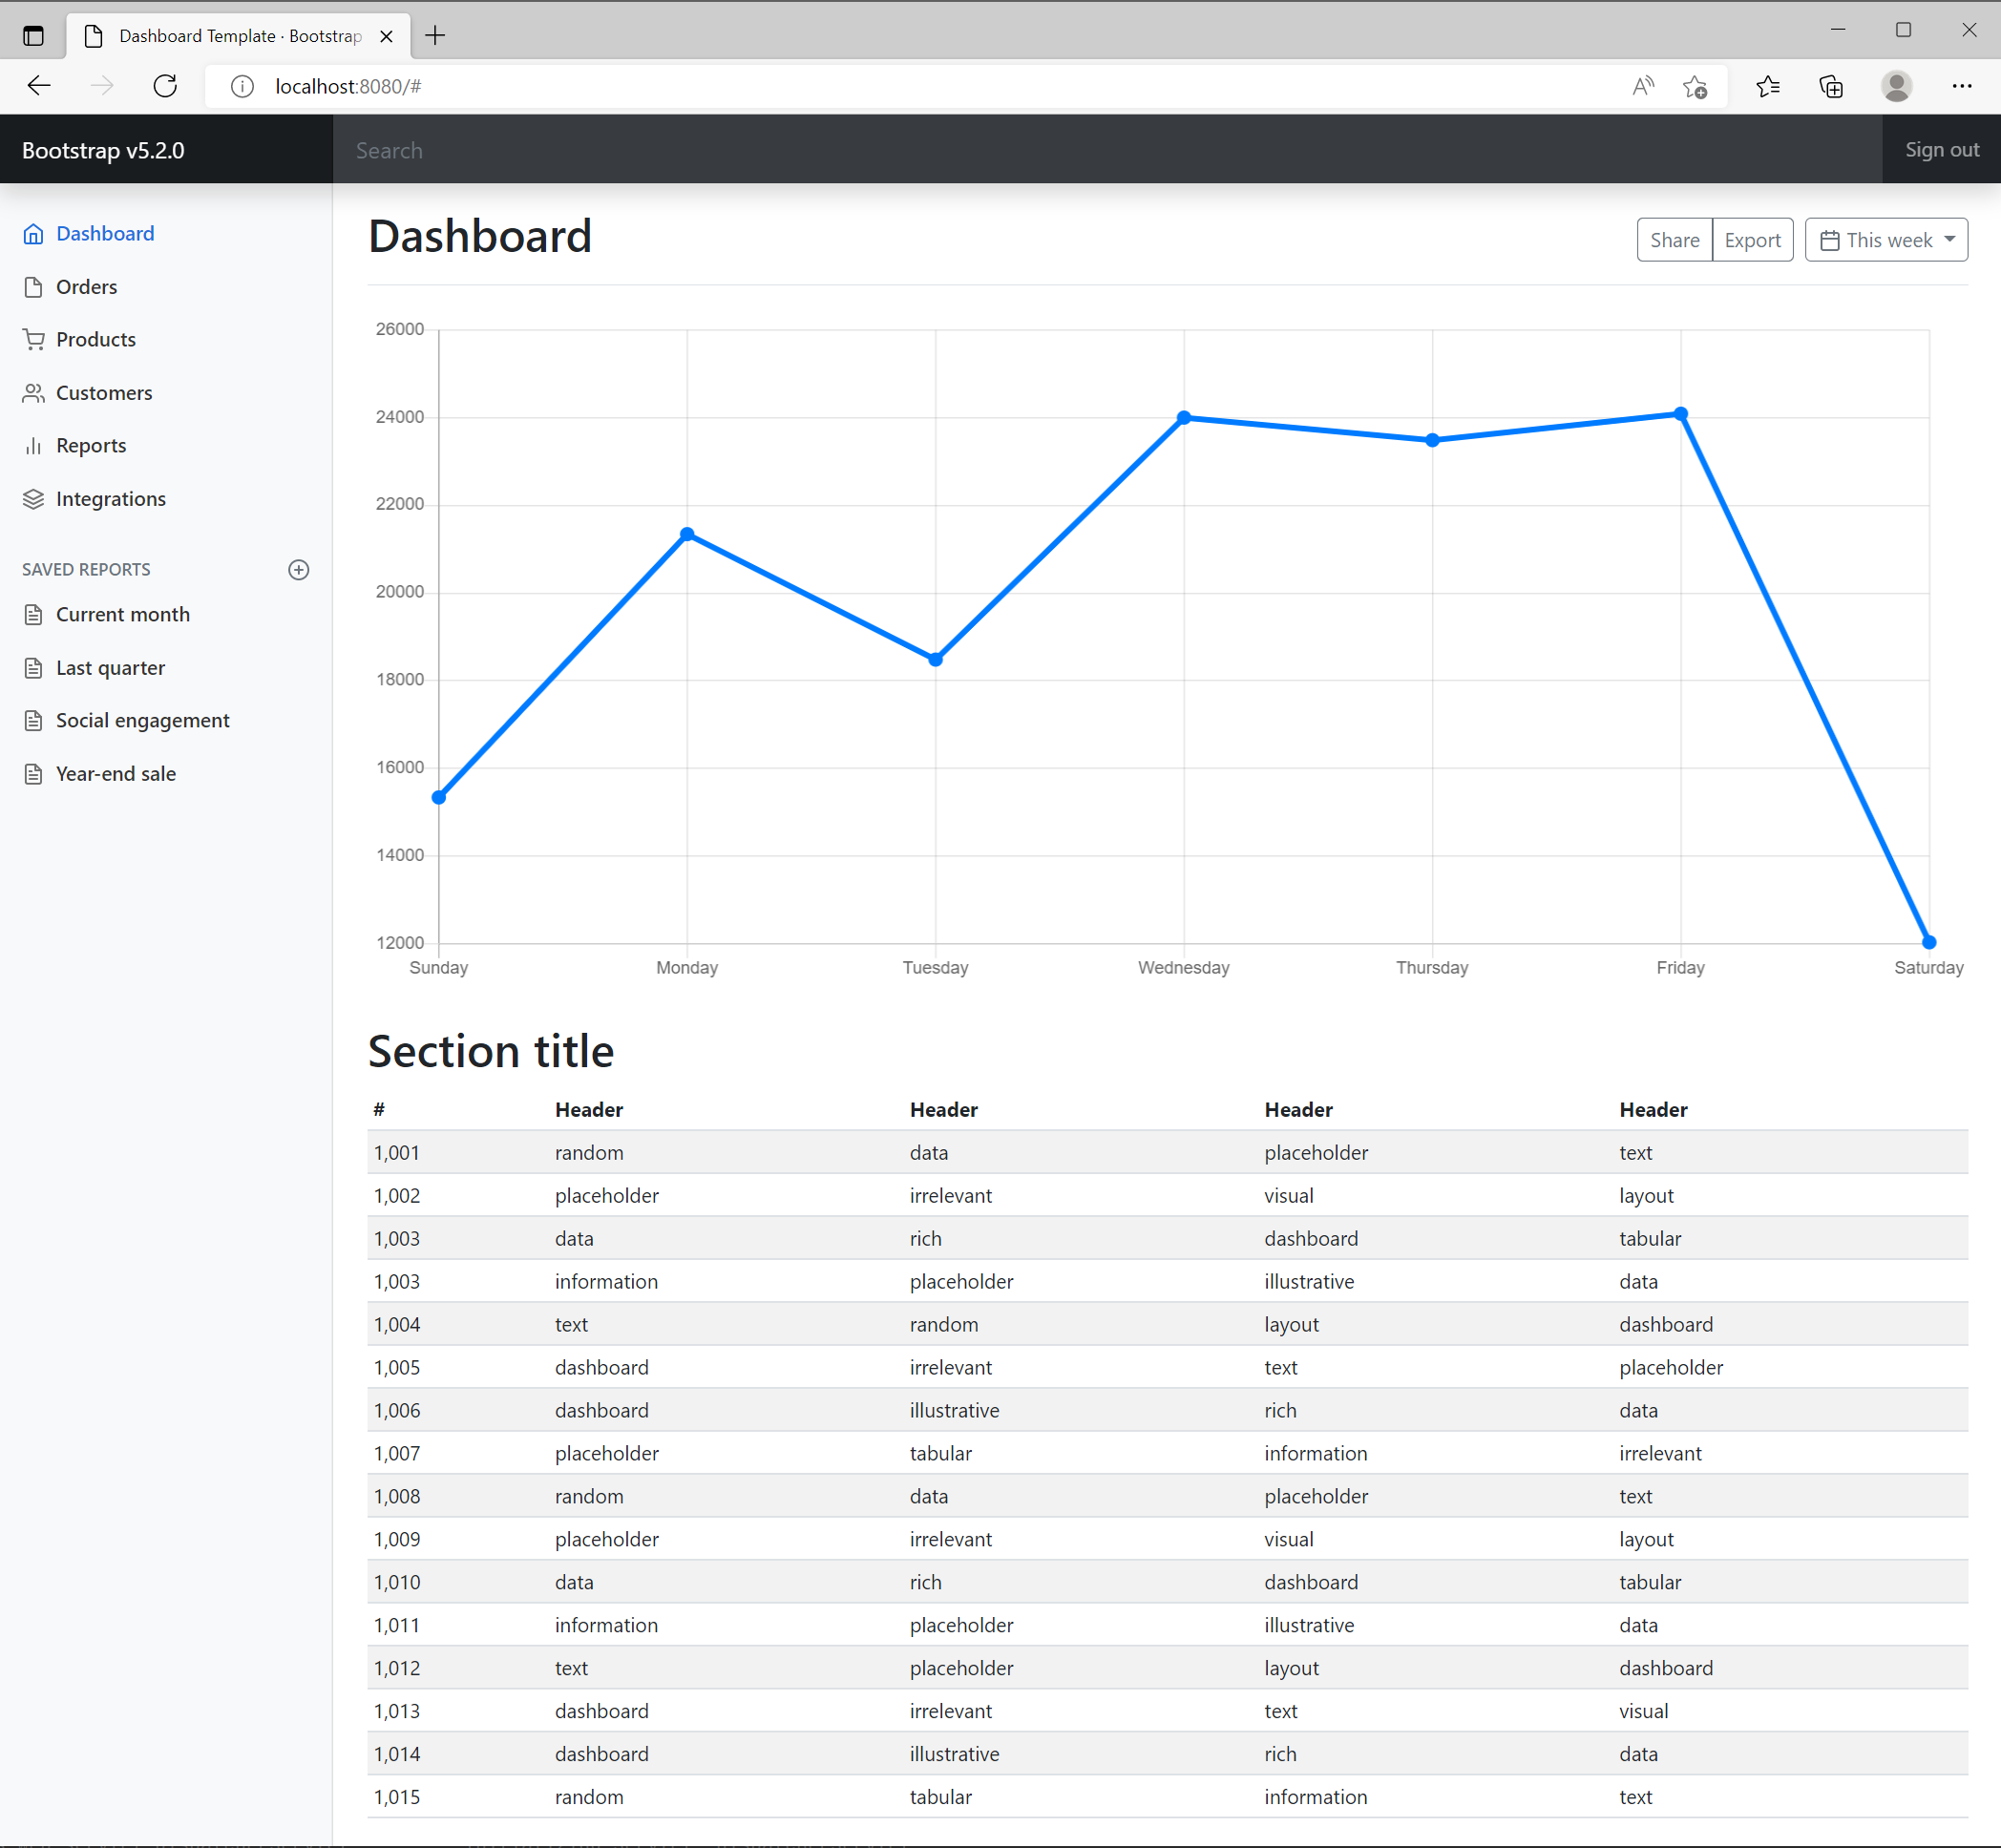The image size is (2001, 1848).
Task: Click the Integrations layers icon
Action: (33, 498)
